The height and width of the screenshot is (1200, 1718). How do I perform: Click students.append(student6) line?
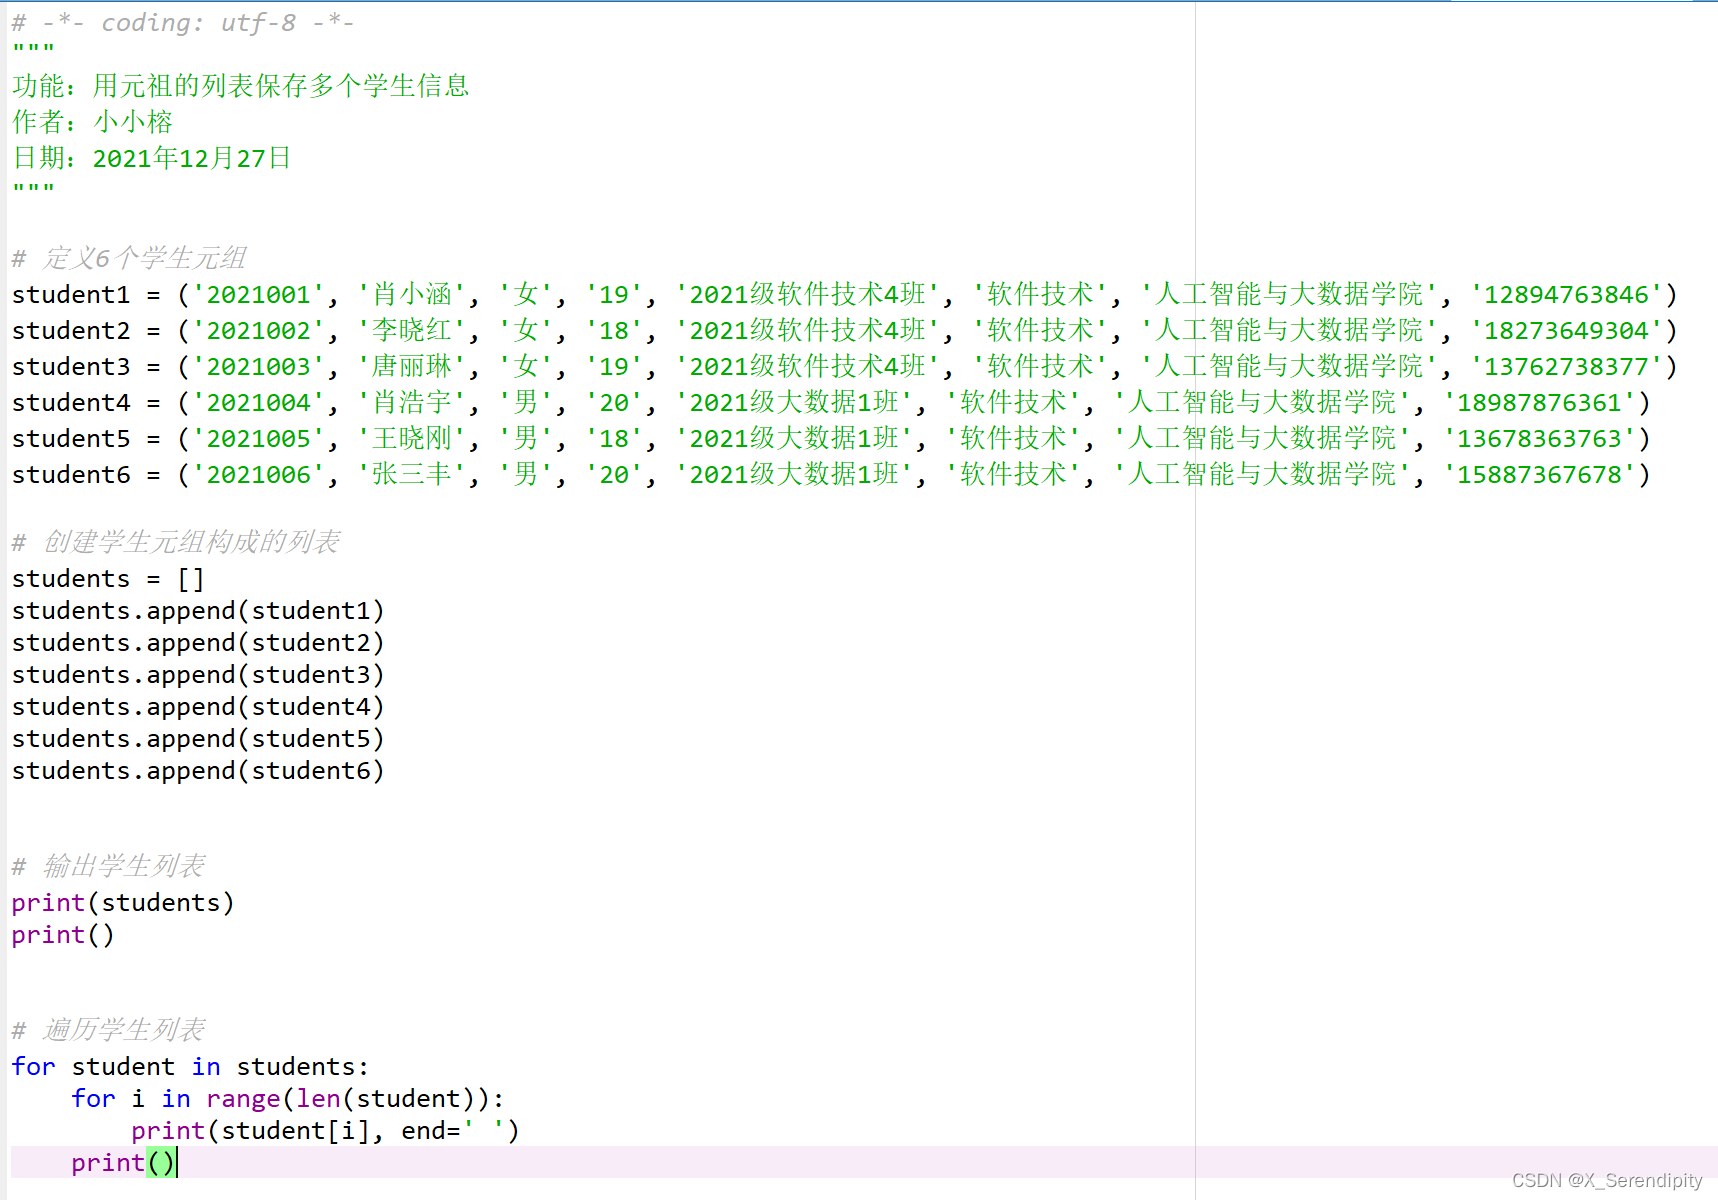[198, 770]
